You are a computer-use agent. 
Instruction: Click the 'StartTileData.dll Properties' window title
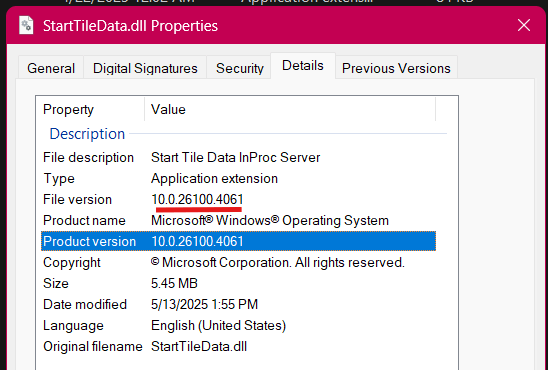point(130,26)
